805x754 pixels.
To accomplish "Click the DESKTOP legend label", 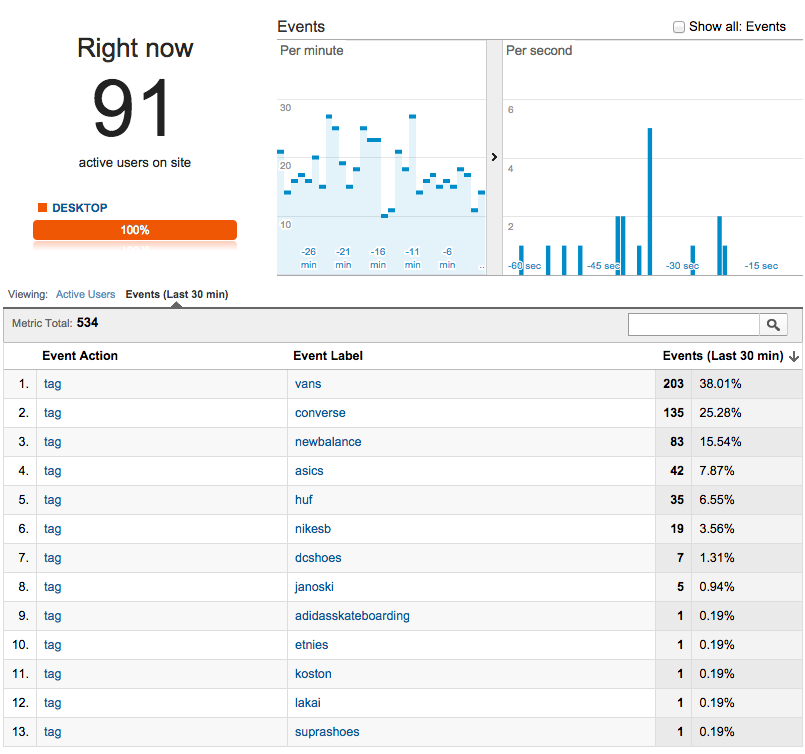I will [80, 208].
